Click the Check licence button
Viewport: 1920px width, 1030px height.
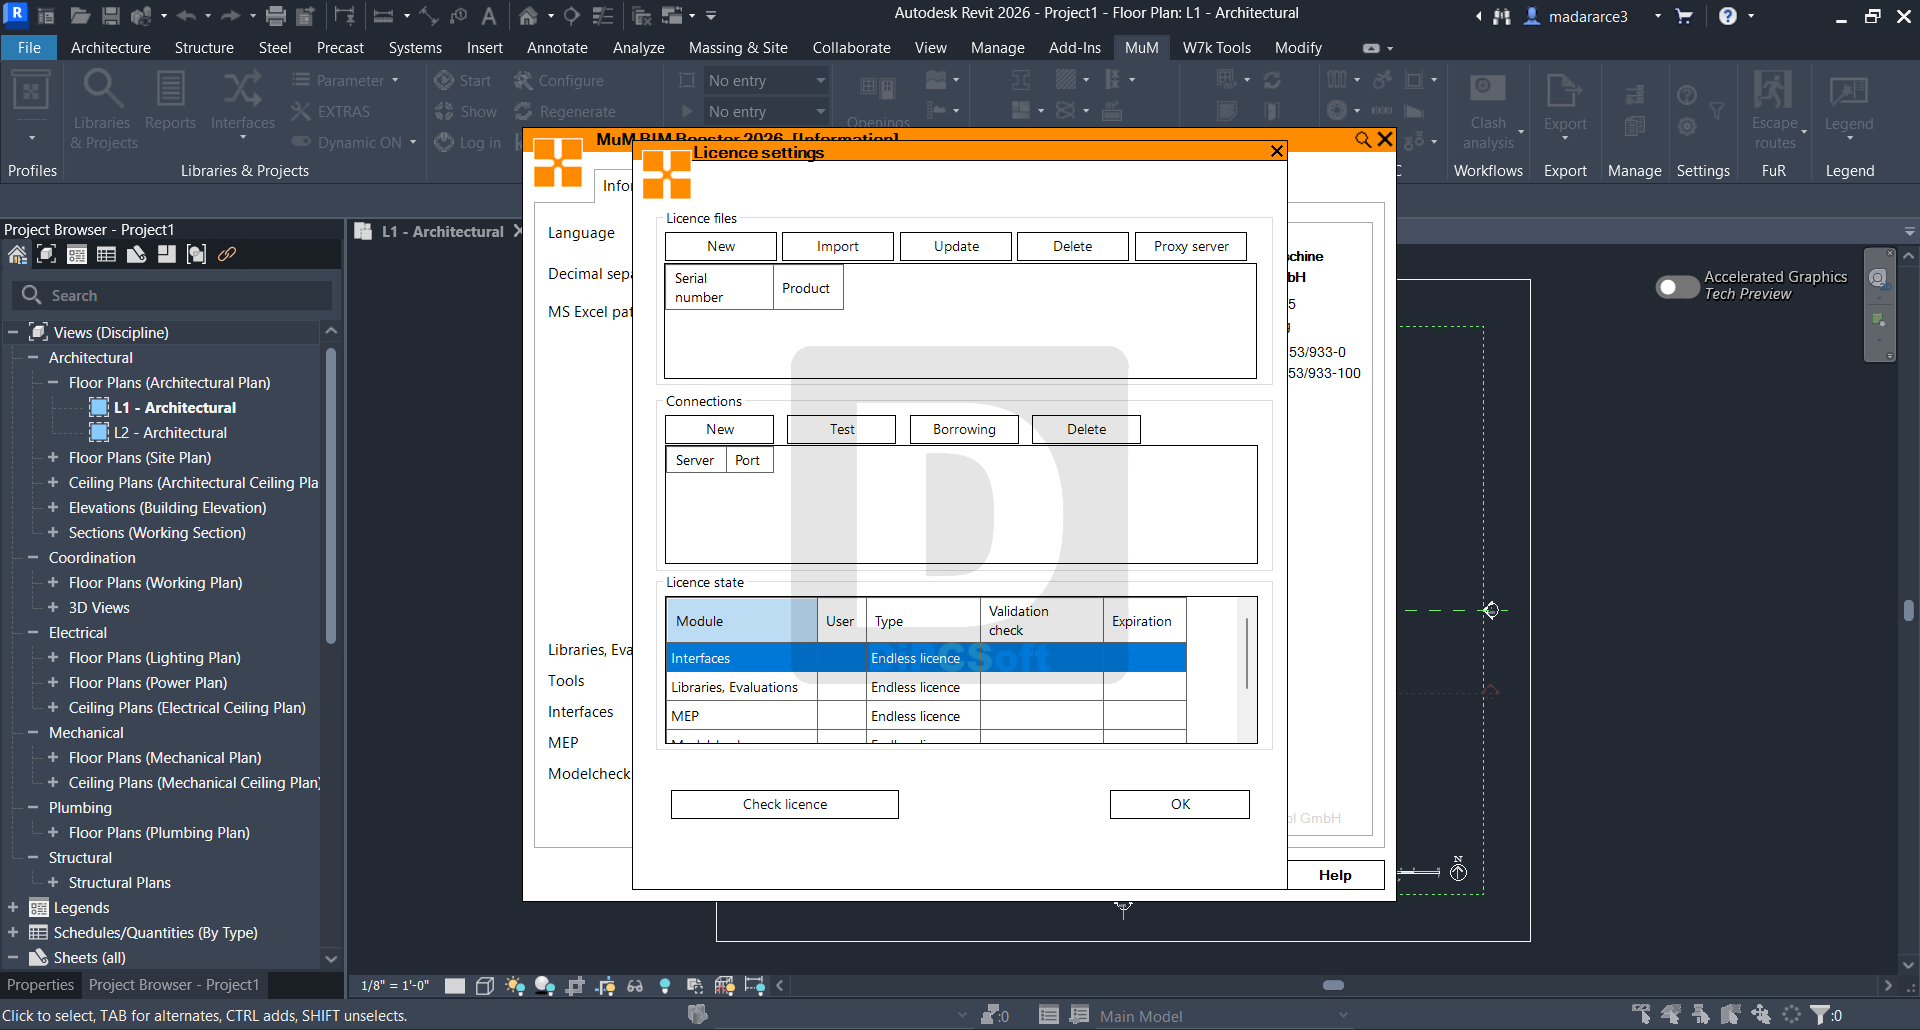(x=785, y=804)
